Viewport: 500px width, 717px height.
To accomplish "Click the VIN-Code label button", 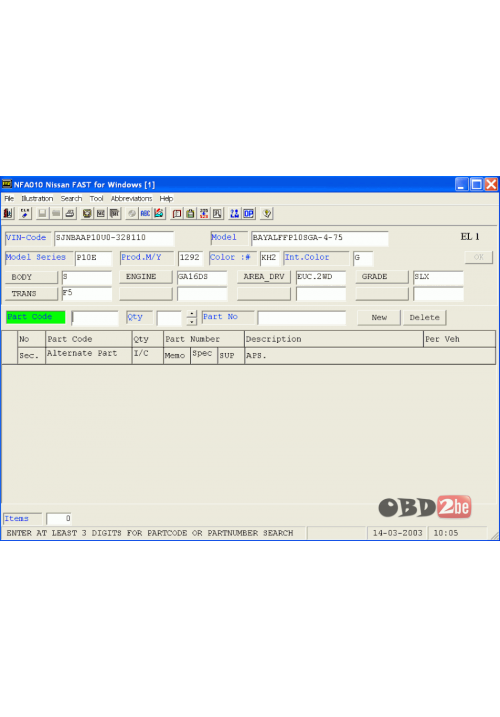I will (x=28, y=238).
